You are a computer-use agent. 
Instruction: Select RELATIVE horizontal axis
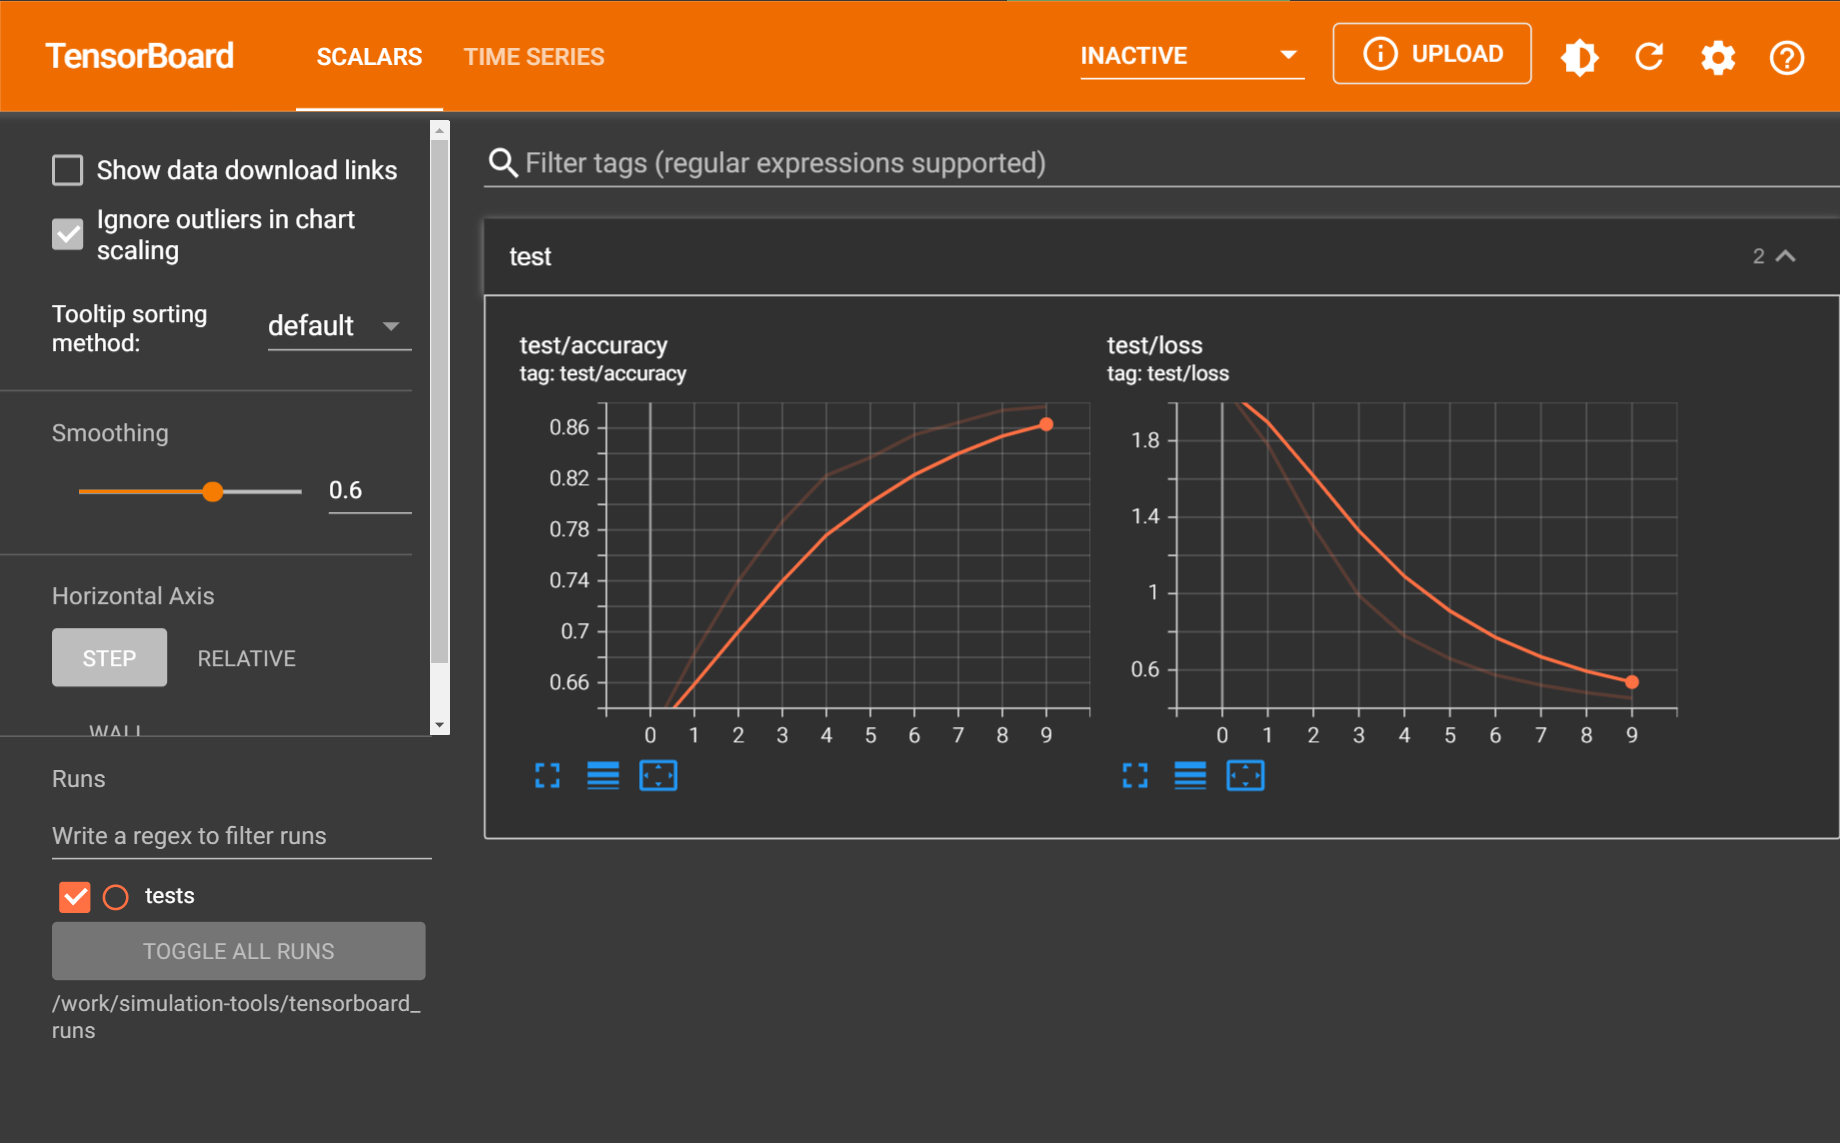(x=246, y=659)
